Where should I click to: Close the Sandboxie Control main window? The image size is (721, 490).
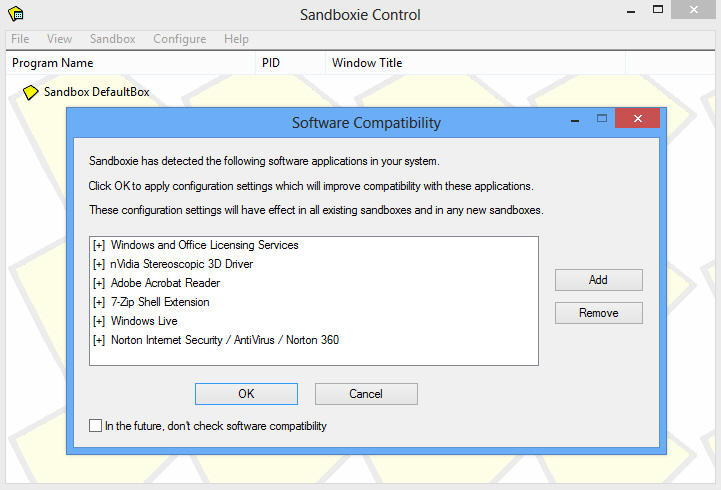coord(693,10)
